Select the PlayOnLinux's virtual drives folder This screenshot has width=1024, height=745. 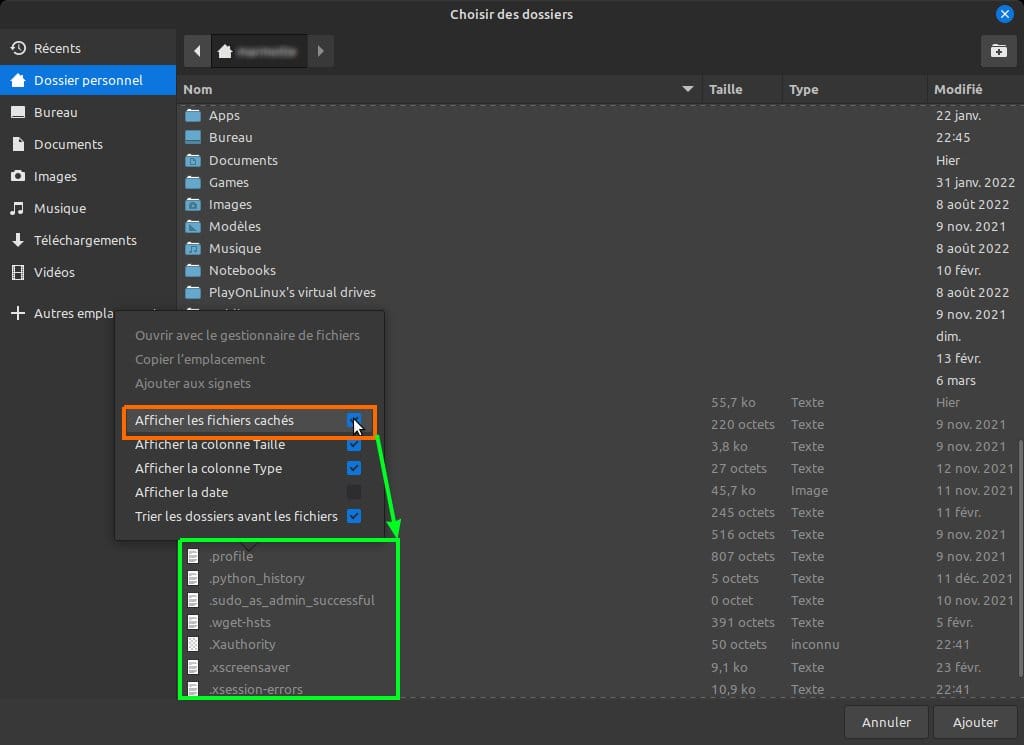coord(292,293)
